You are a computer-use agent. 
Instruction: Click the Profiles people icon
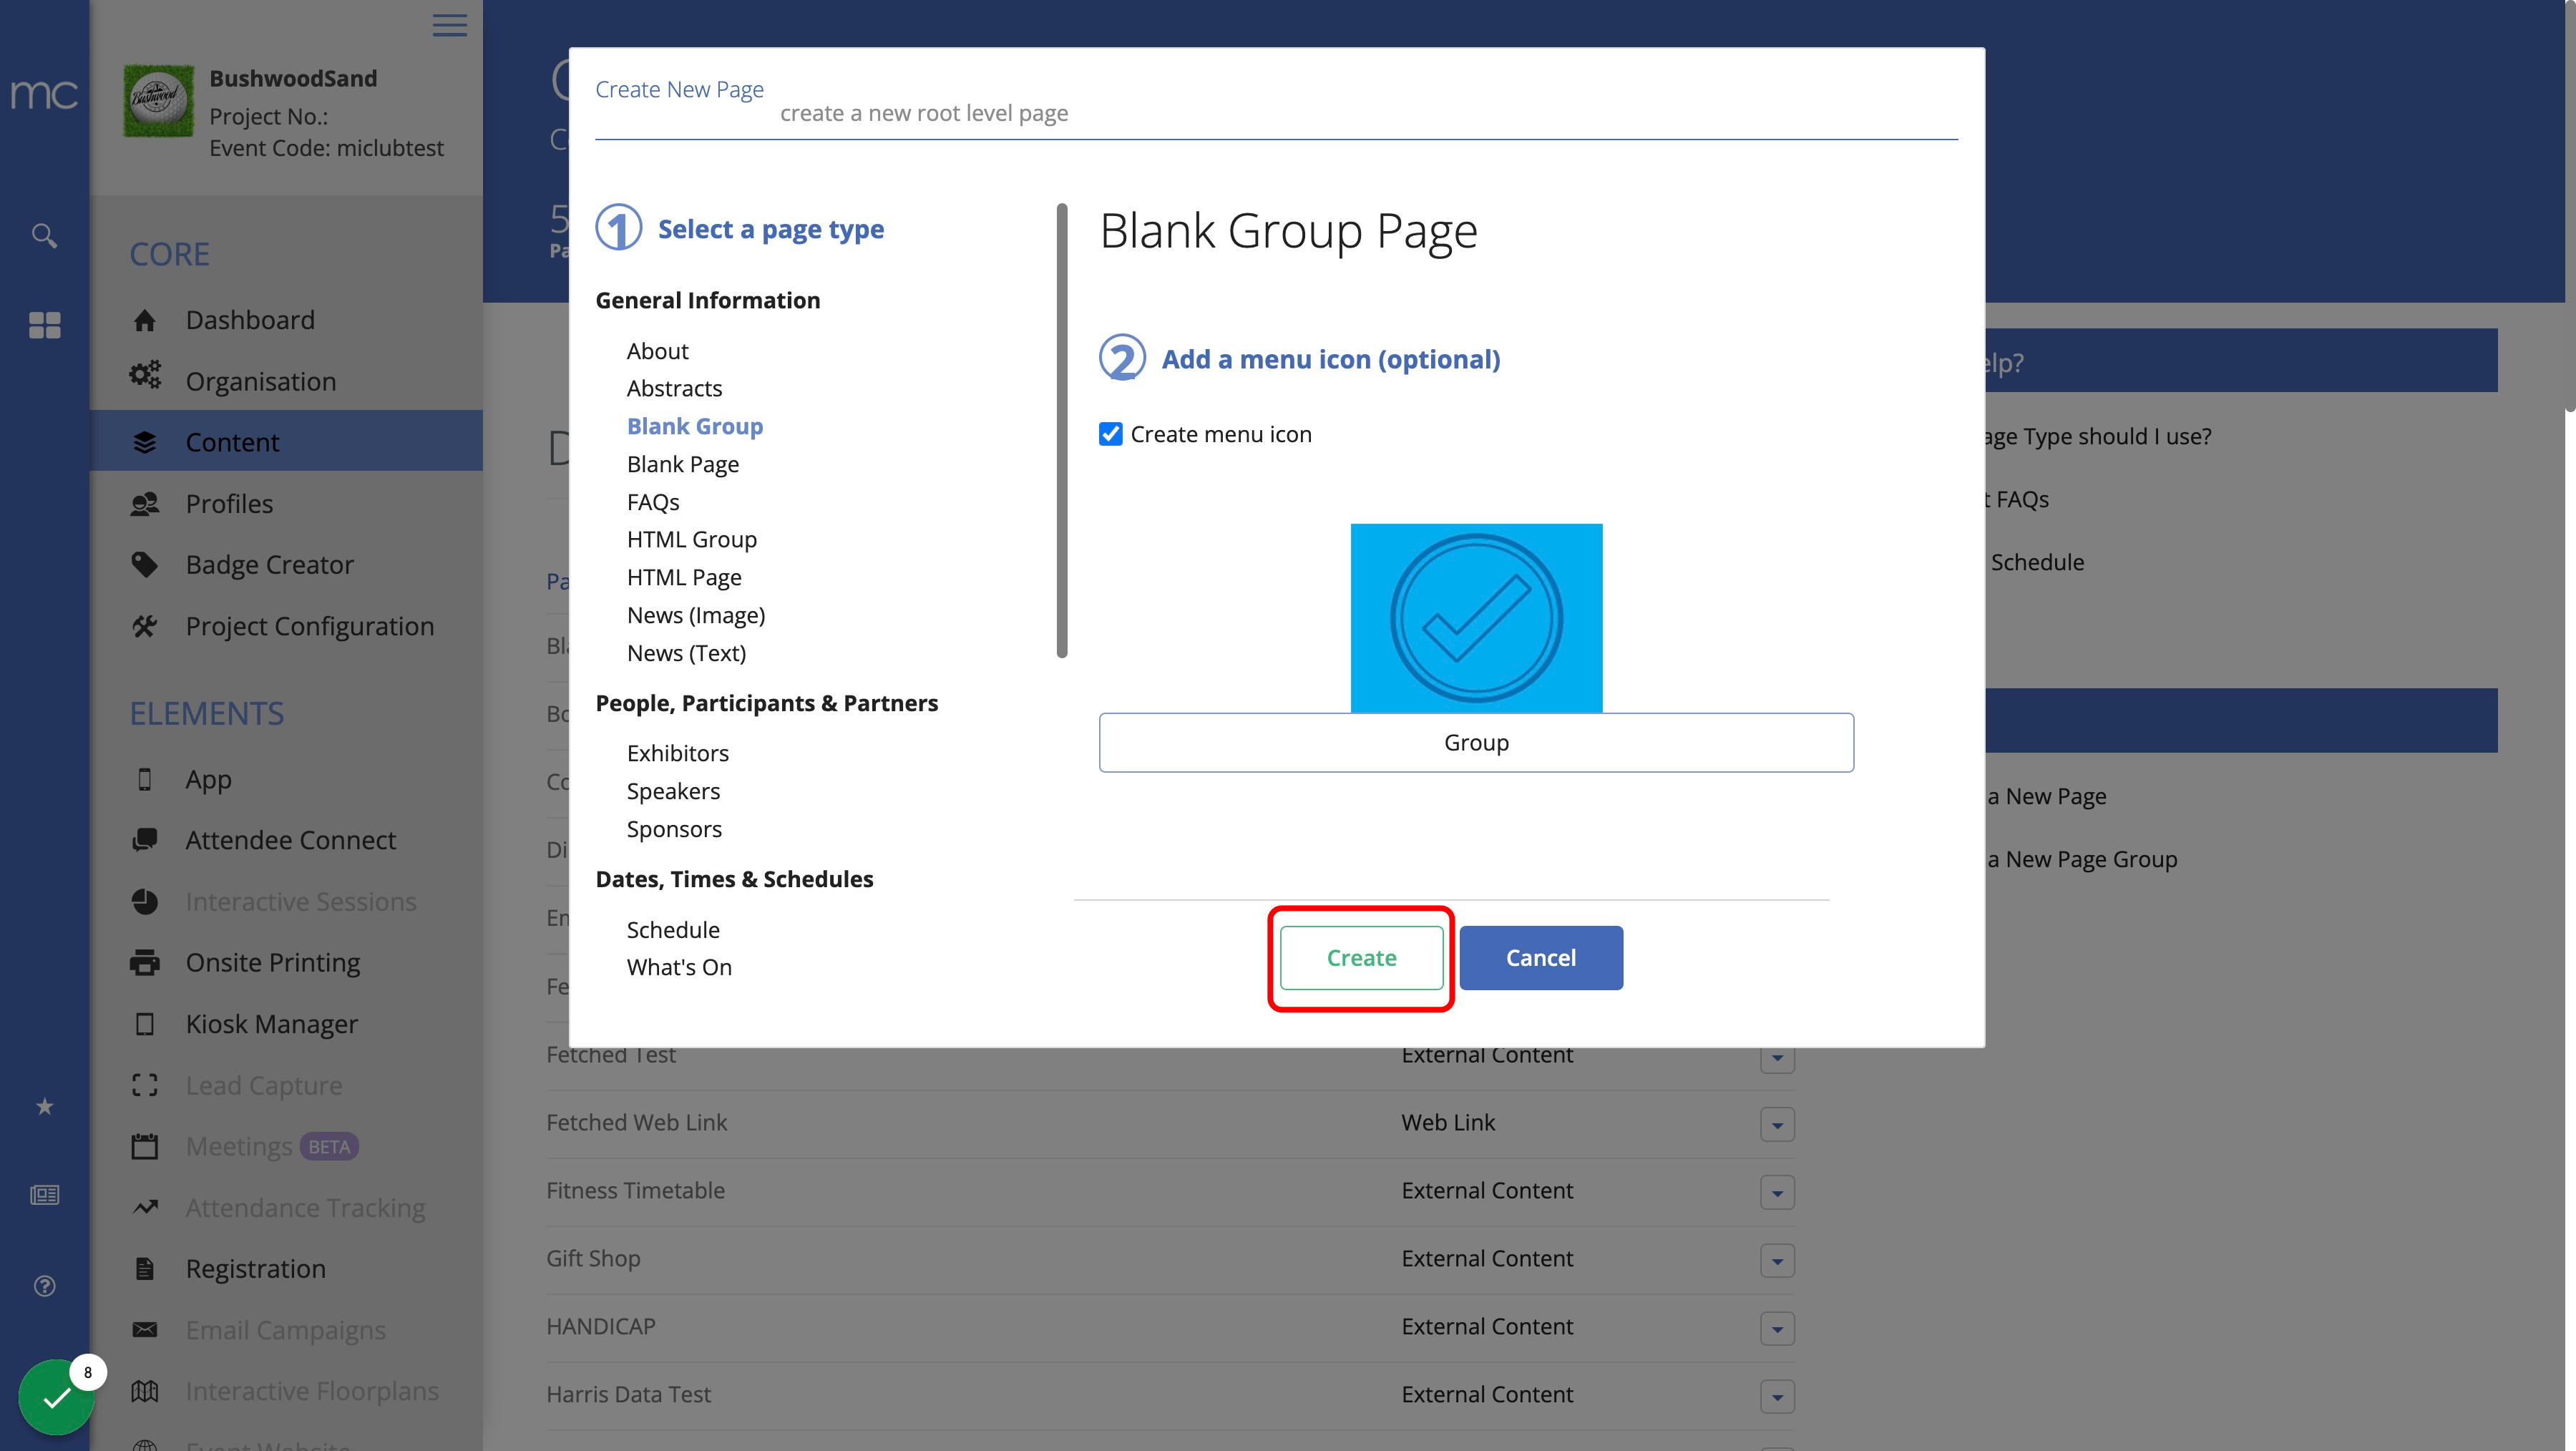pyautogui.click(x=145, y=504)
